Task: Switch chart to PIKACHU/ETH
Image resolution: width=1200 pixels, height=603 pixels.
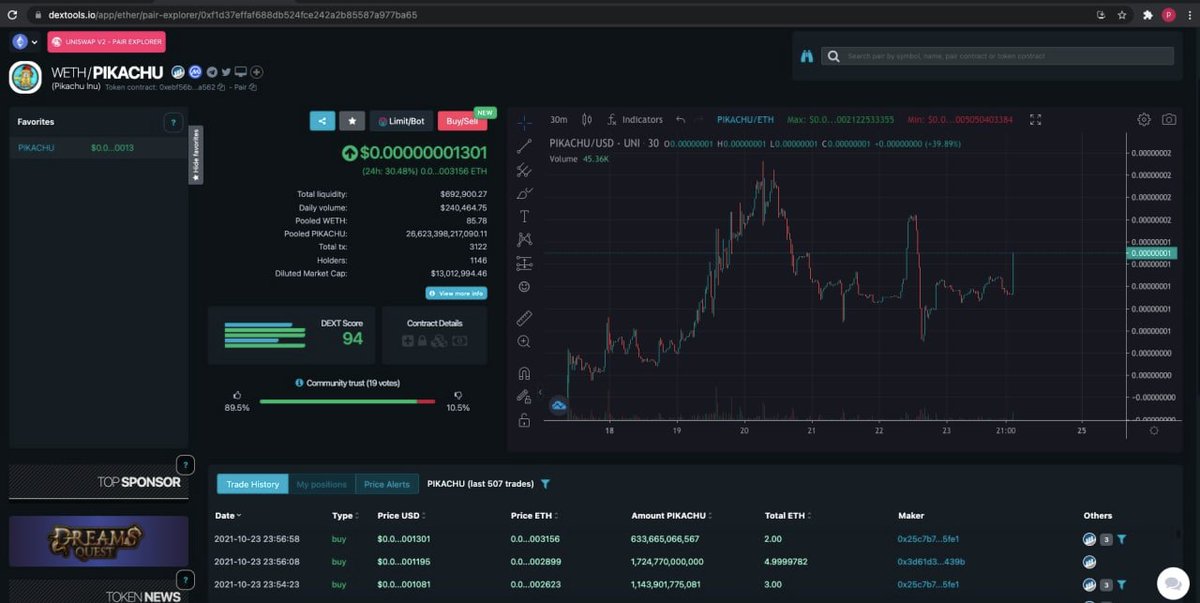Action: (x=747, y=120)
